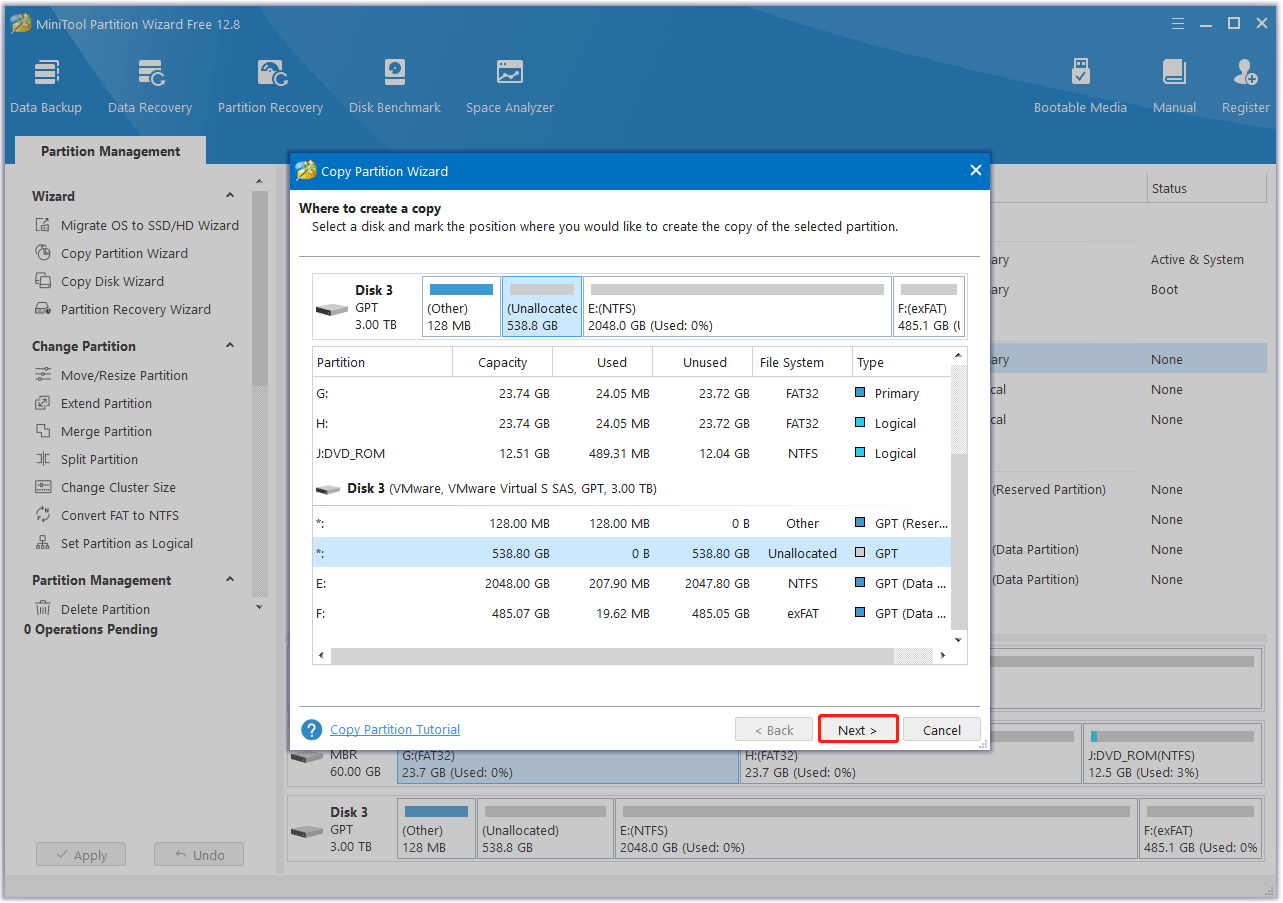Click Merge Partition icon
This screenshot has width=1283, height=903.
(43, 431)
